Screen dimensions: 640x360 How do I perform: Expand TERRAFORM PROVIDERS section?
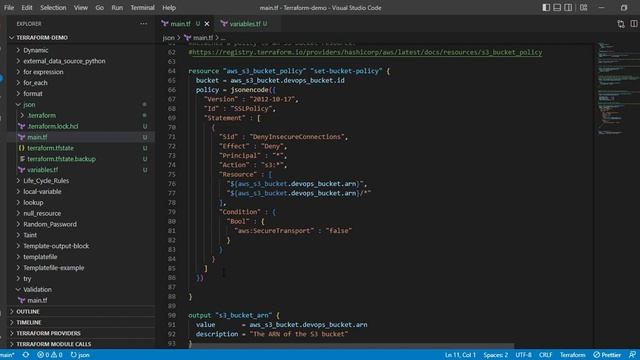82,333
